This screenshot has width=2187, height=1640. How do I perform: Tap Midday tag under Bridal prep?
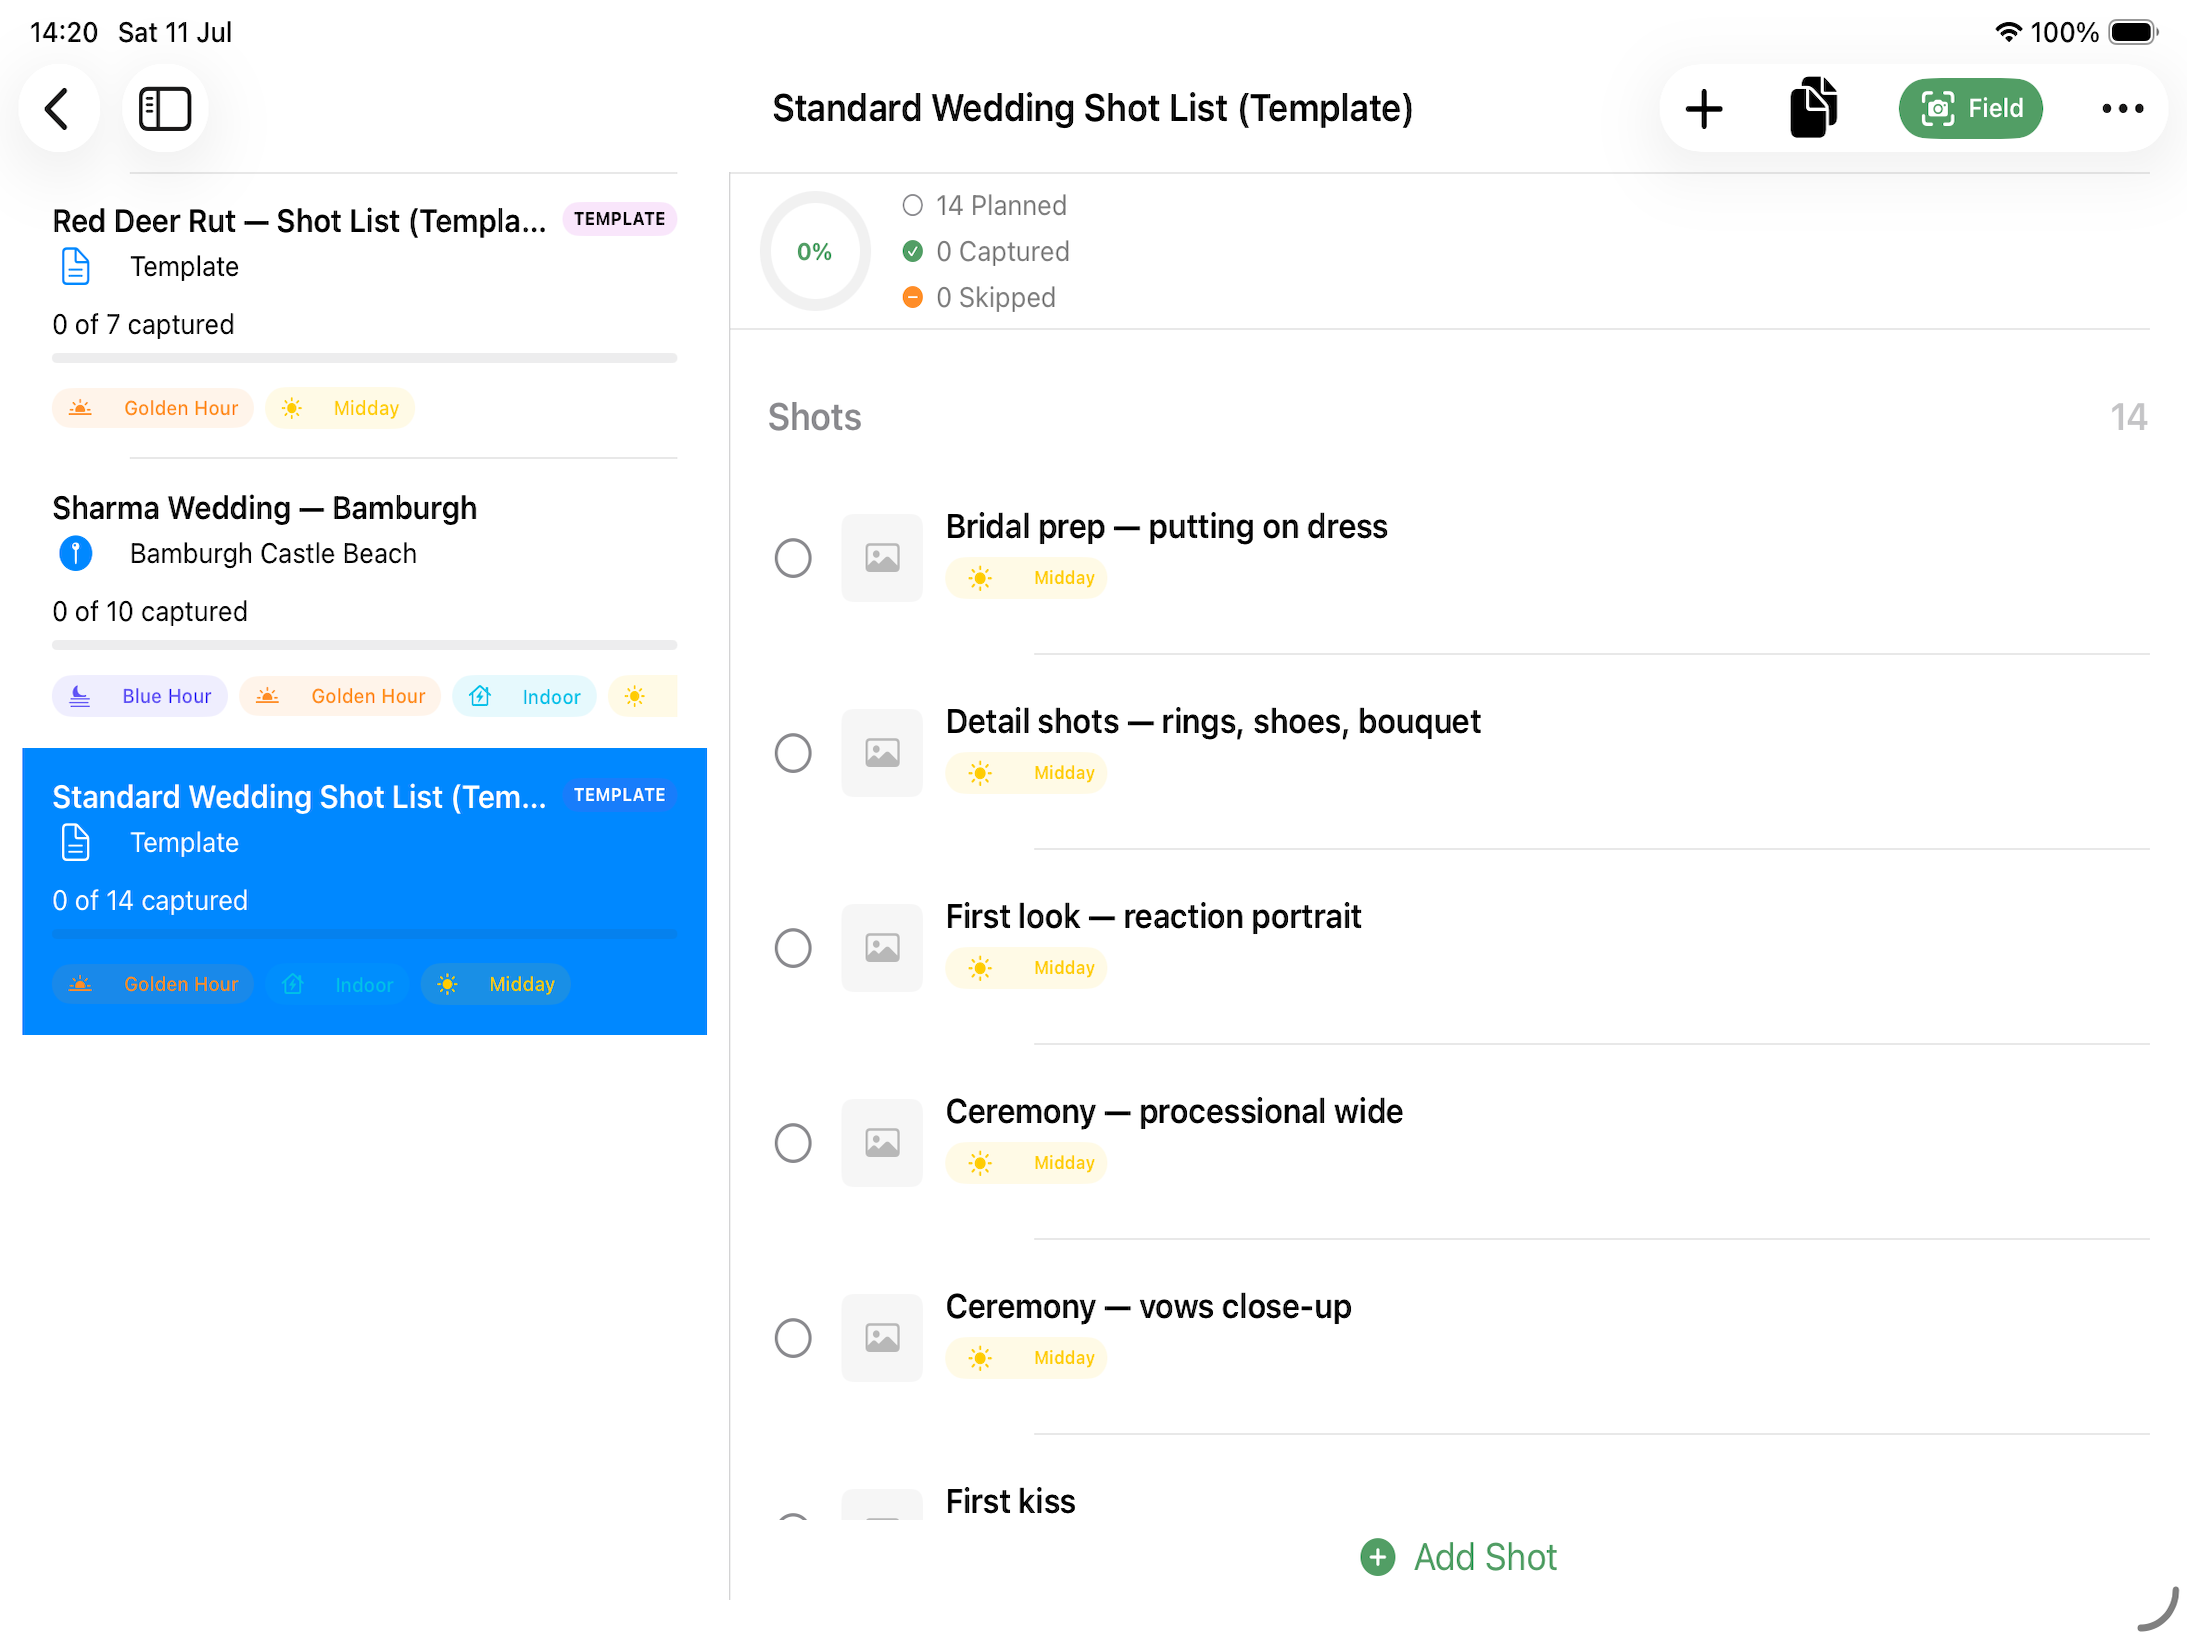[x=1027, y=578]
